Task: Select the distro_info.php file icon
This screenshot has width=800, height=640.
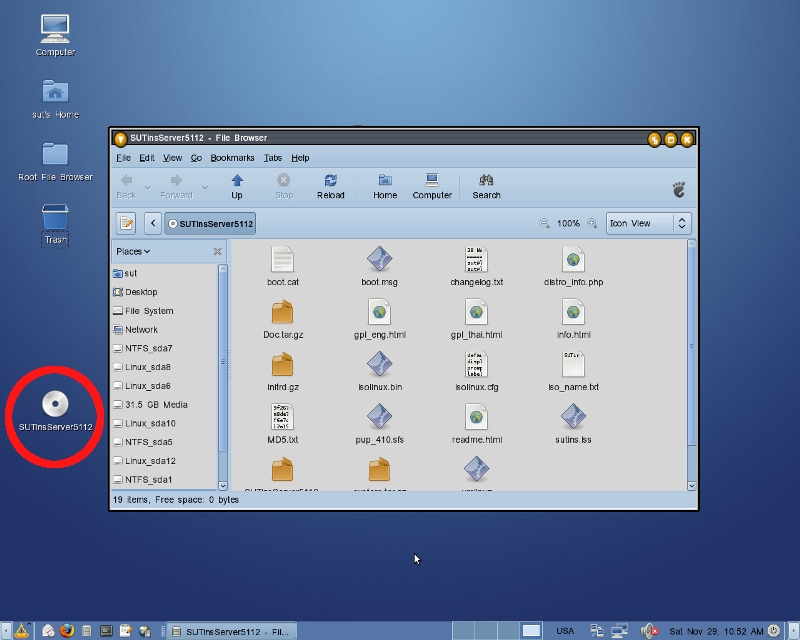Action: [573, 259]
